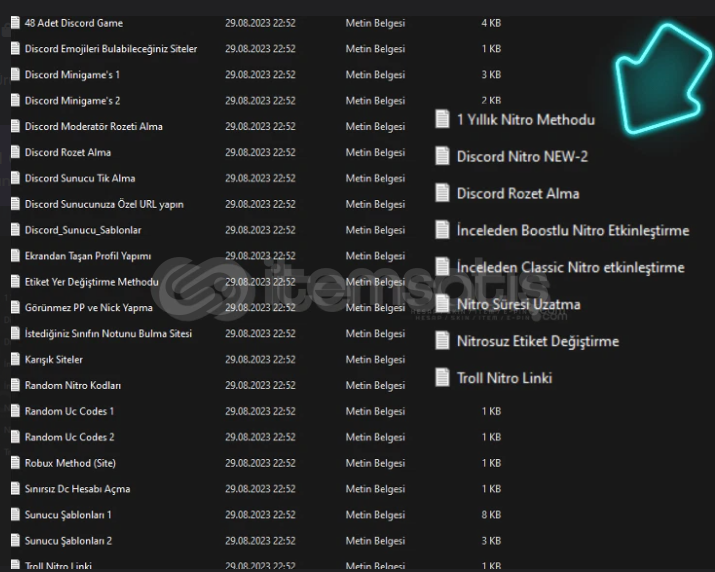
Task: Select file name 48 Adet Discord Game
Action: click(x=74, y=23)
